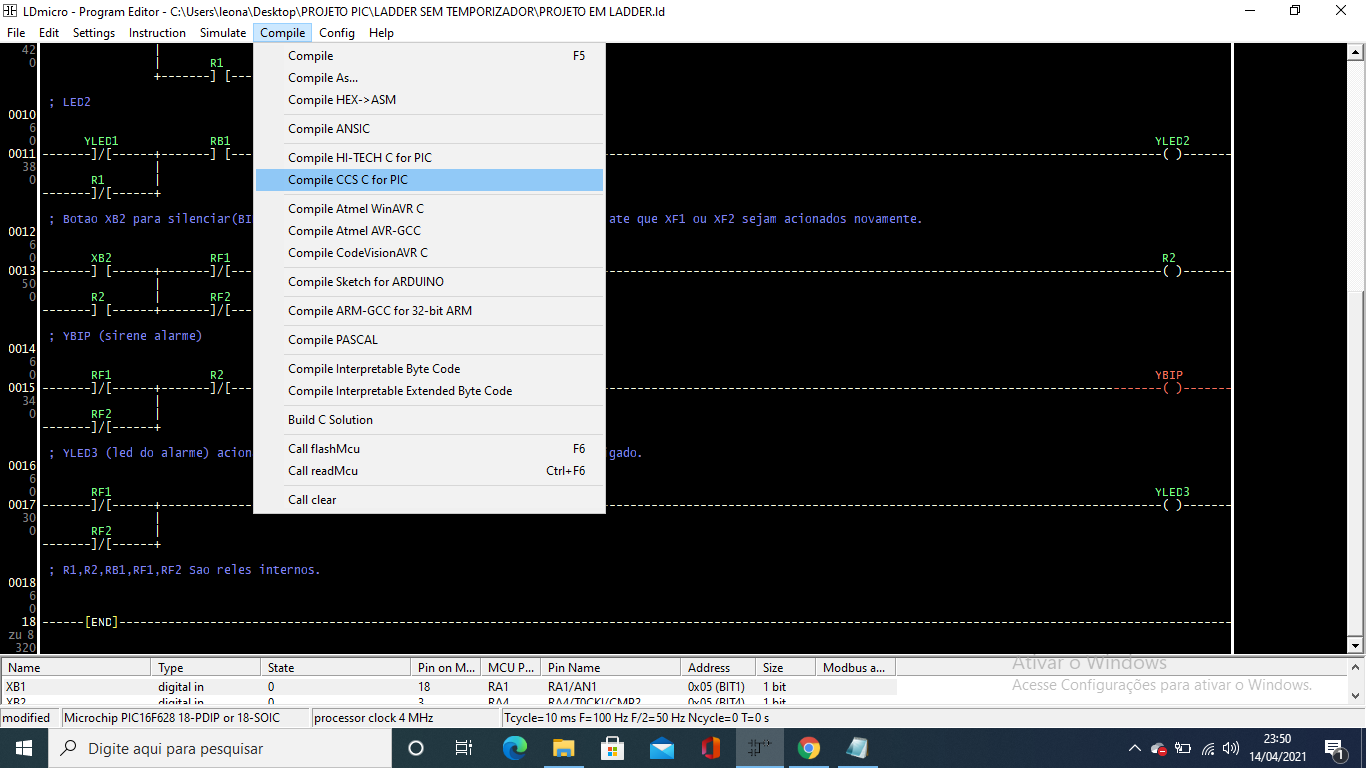Open Mail app from taskbar
This screenshot has width=1366, height=768.
661,748
